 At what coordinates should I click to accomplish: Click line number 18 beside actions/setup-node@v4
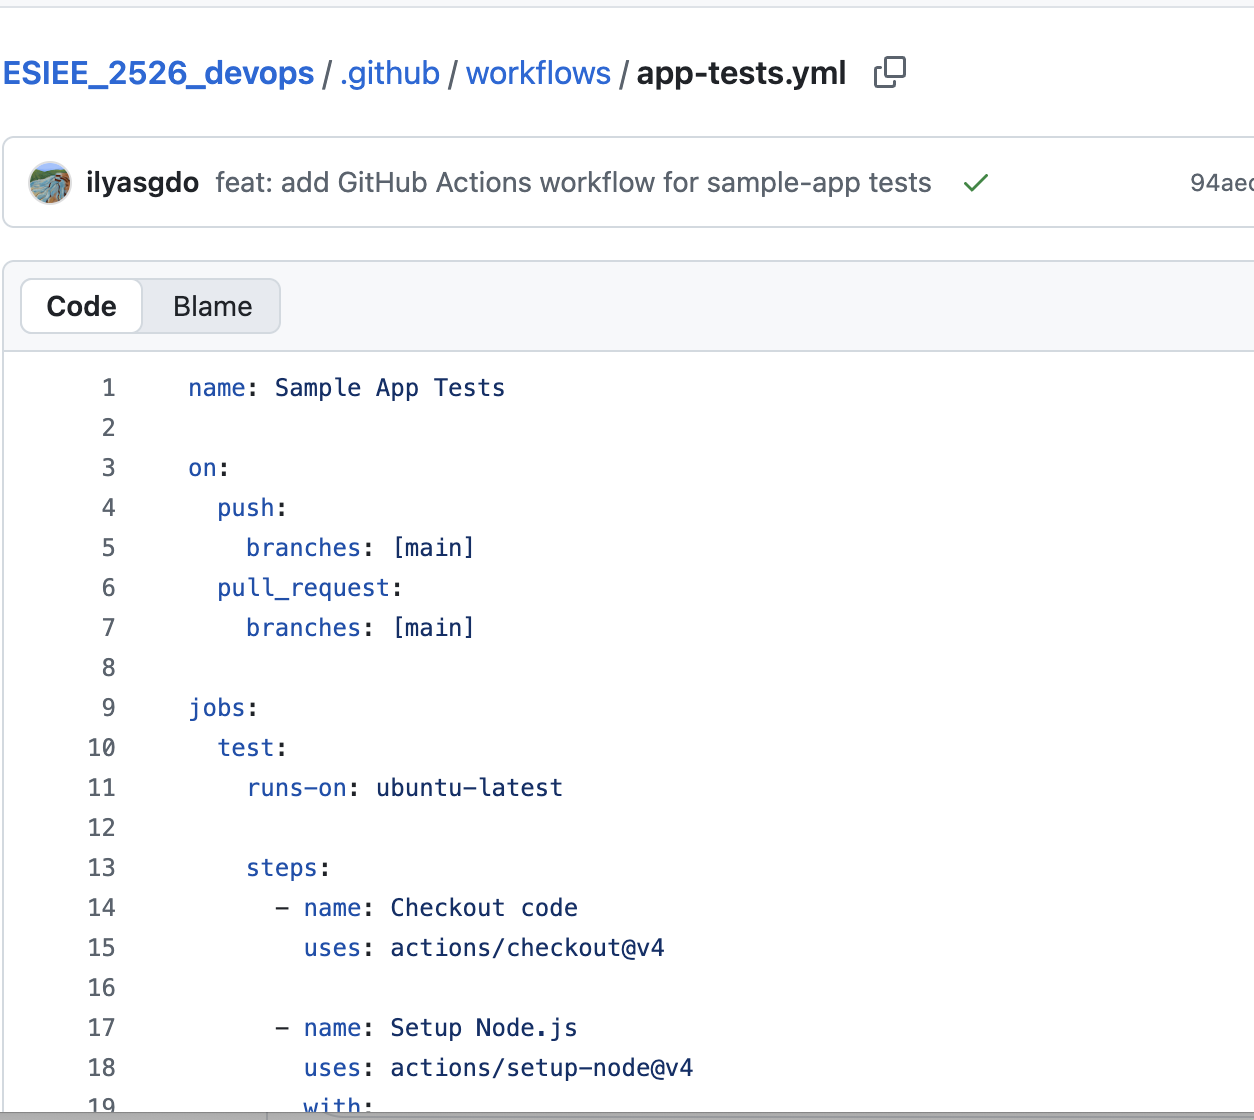(x=102, y=1068)
